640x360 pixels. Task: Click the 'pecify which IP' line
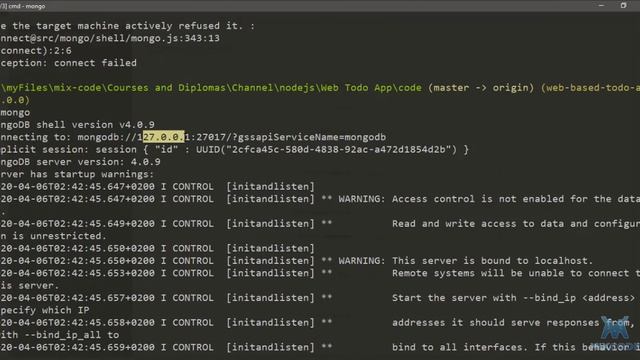tap(45, 310)
